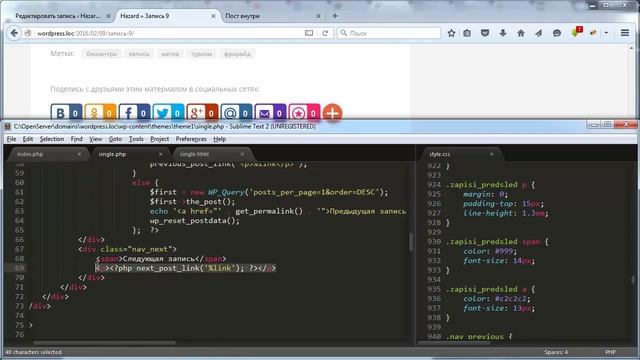Close the 'Редактировать запись' browser tab

tap(109, 16)
